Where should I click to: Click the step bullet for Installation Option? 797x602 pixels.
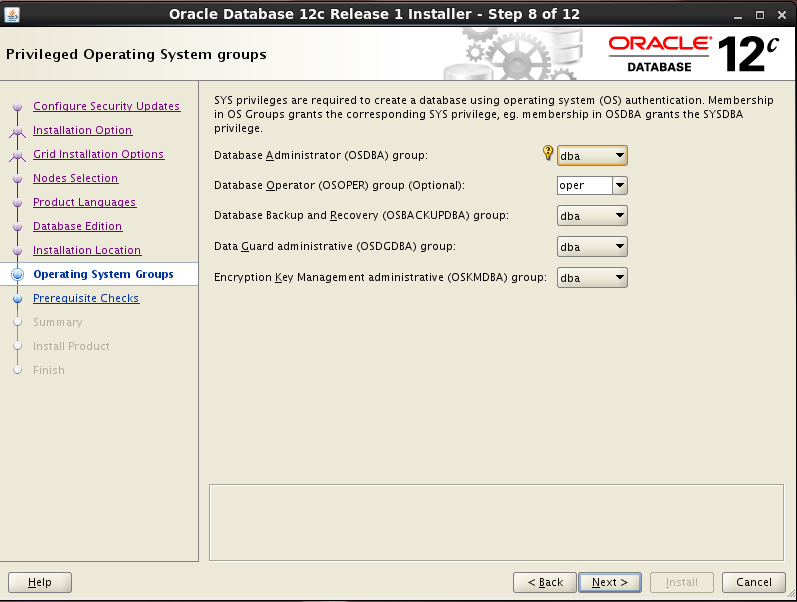tap(18, 131)
